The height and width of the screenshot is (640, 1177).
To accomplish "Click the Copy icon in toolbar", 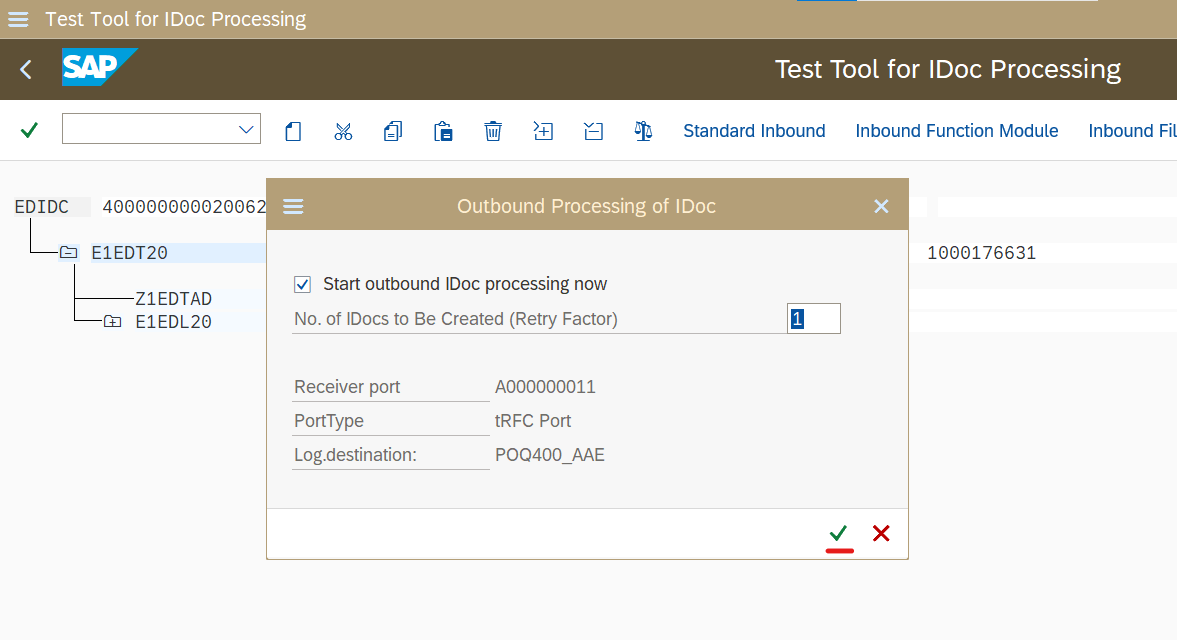I will (393, 131).
